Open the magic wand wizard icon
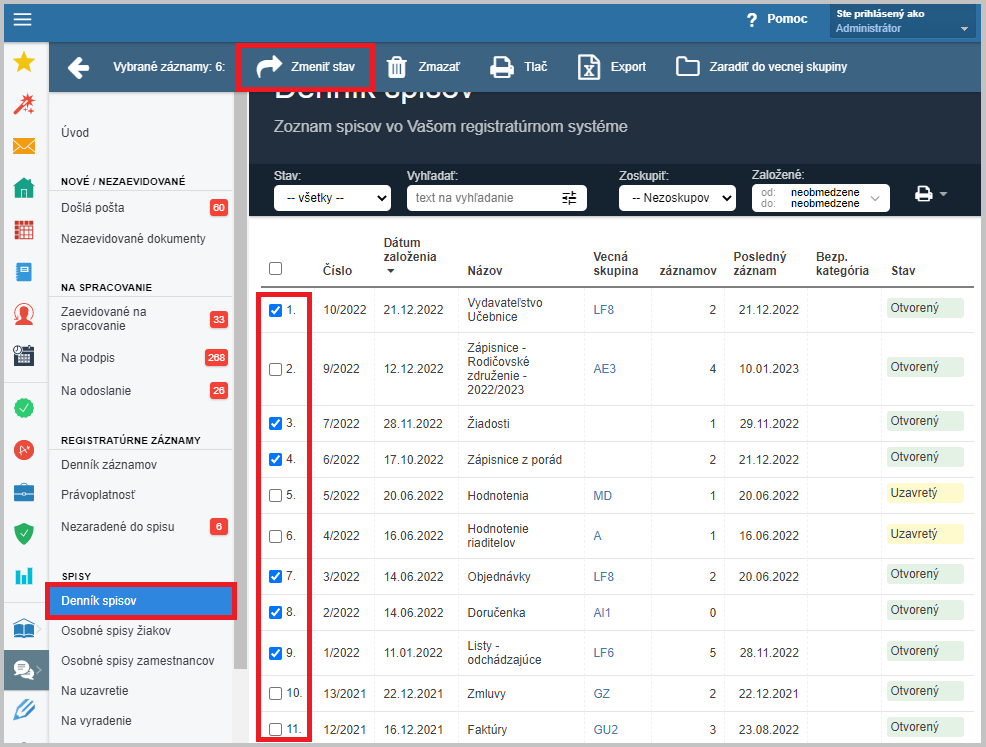986x747 pixels. pos(24,104)
